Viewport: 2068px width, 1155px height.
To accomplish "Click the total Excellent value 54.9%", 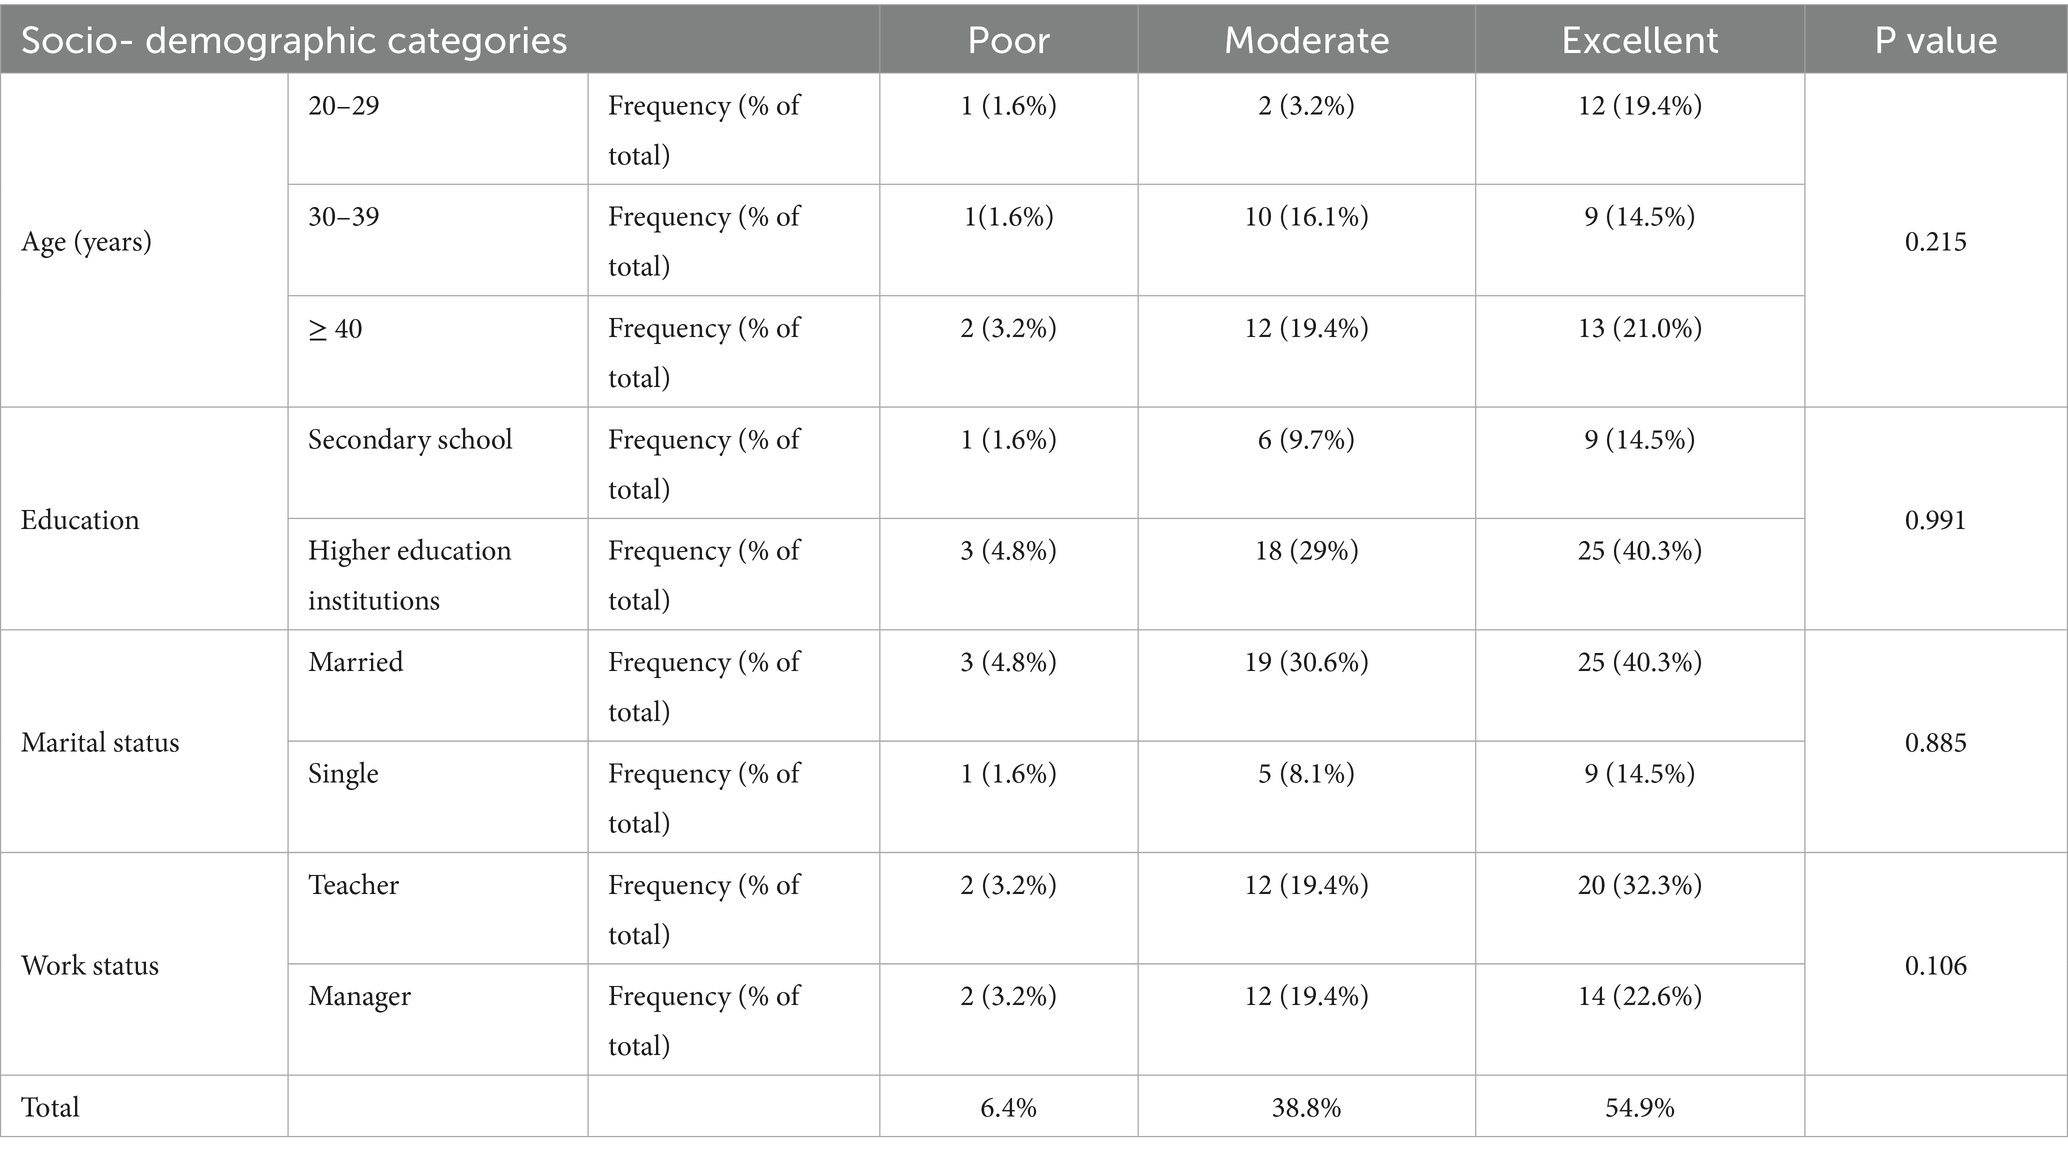I will click(1639, 1107).
